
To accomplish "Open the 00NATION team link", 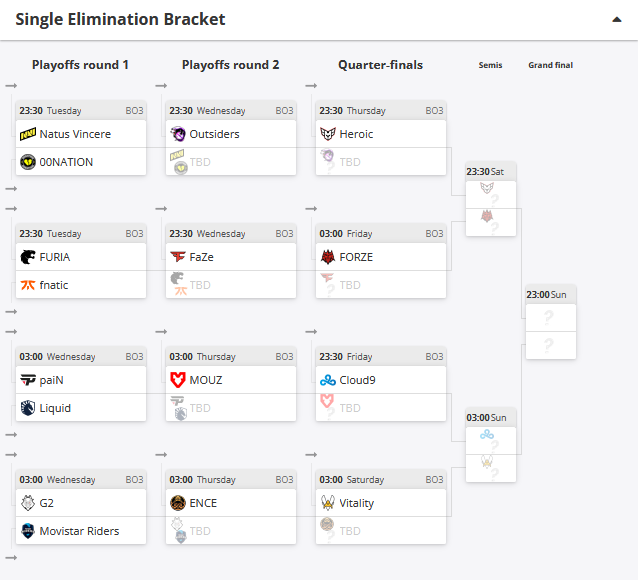I will pos(66,162).
